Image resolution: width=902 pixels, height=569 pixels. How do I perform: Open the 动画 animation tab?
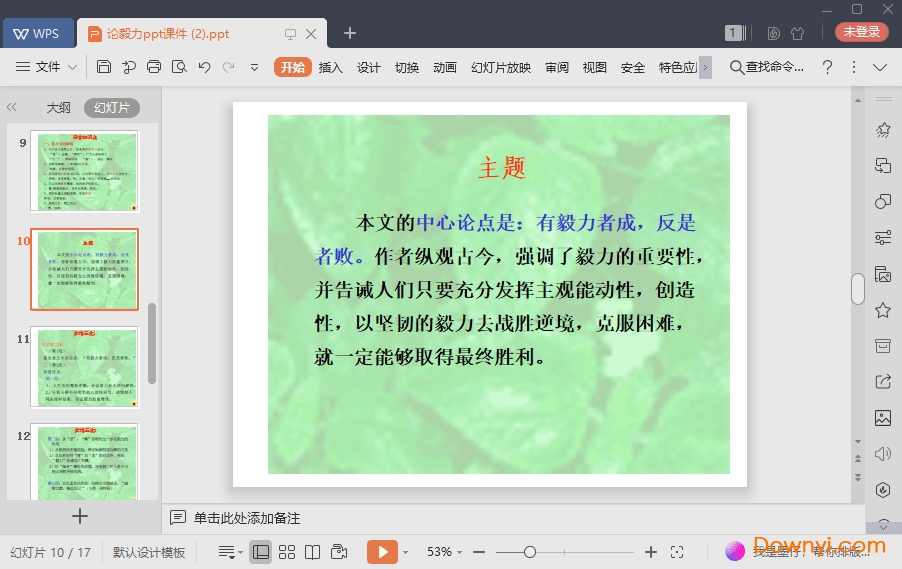coord(445,67)
